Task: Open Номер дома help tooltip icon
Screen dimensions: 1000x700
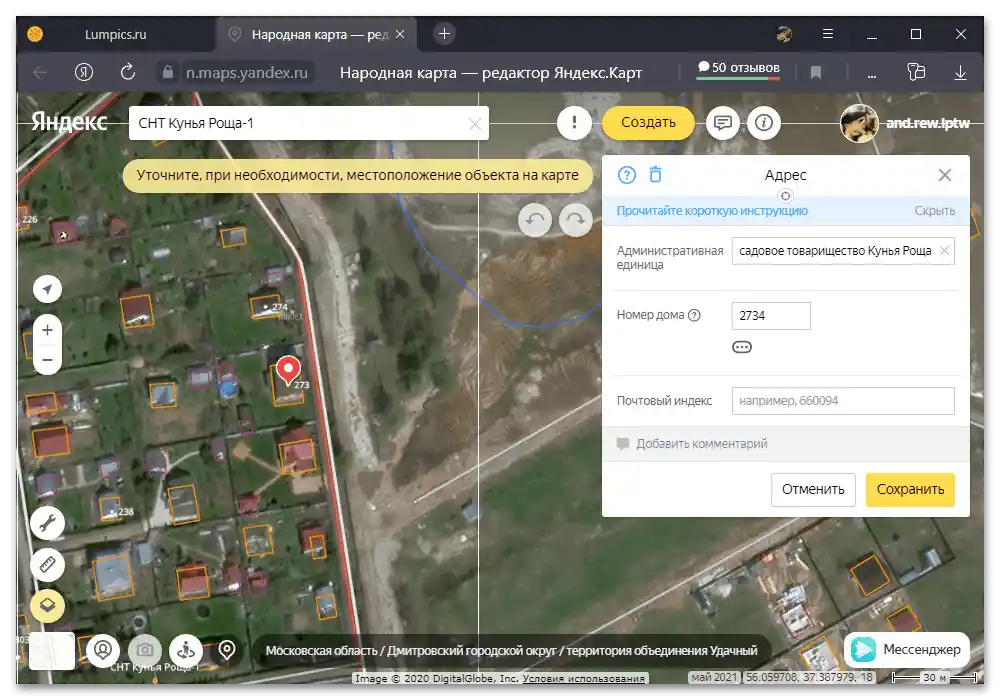Action: click(695, 315)
